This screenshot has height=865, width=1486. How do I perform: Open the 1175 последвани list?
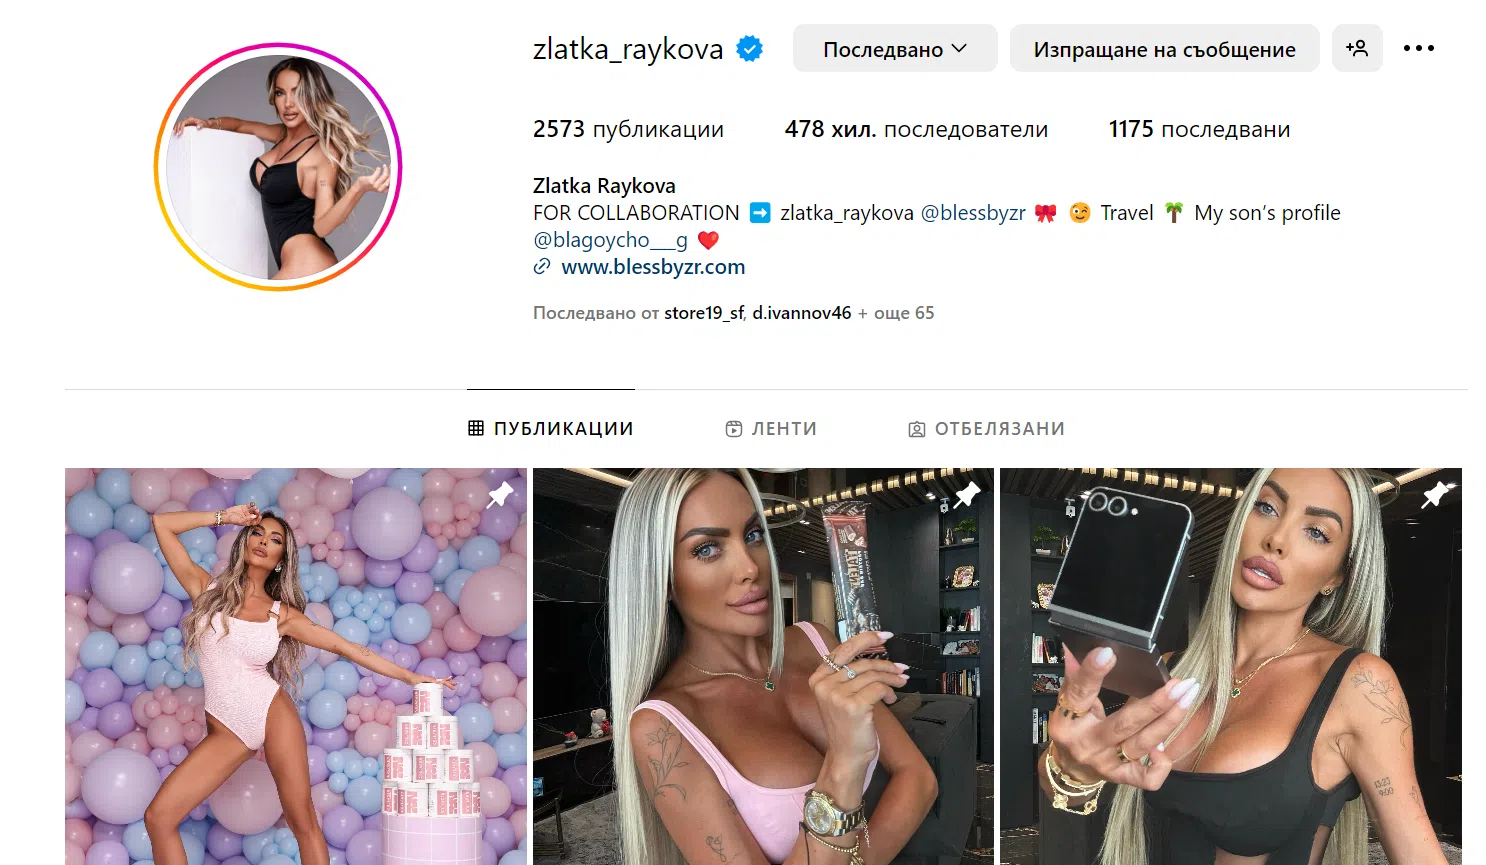pyautogui.click(x=1199, y=129)
